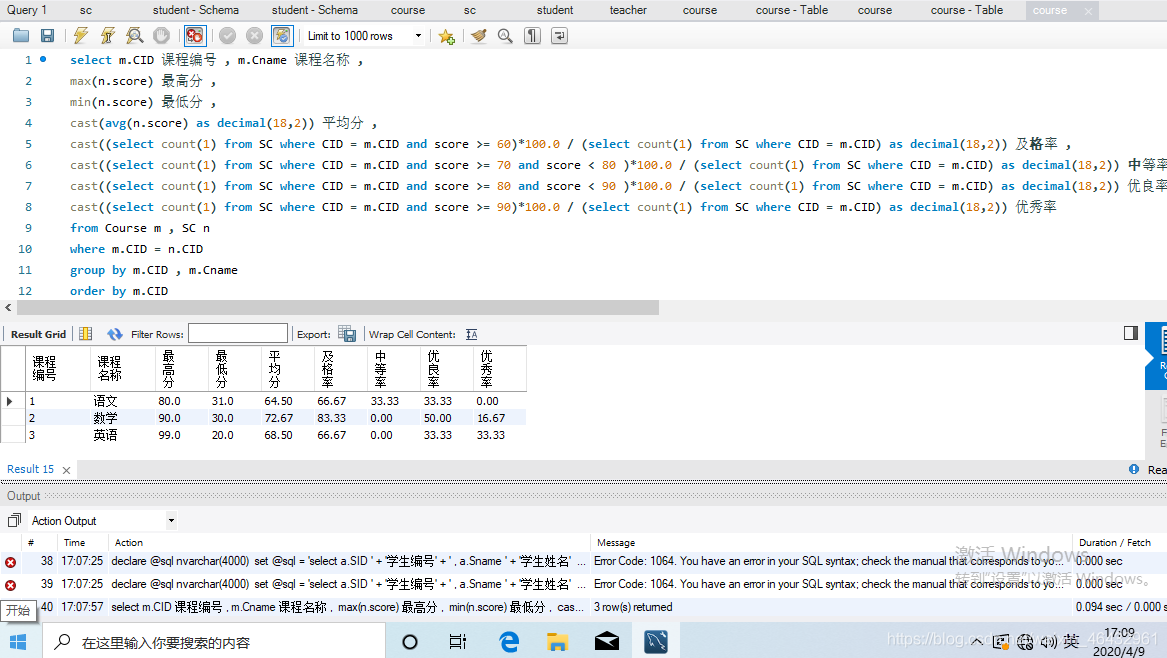
Task: Select output row 40 with 3 row(s) returned
Action: pos(584,607)
